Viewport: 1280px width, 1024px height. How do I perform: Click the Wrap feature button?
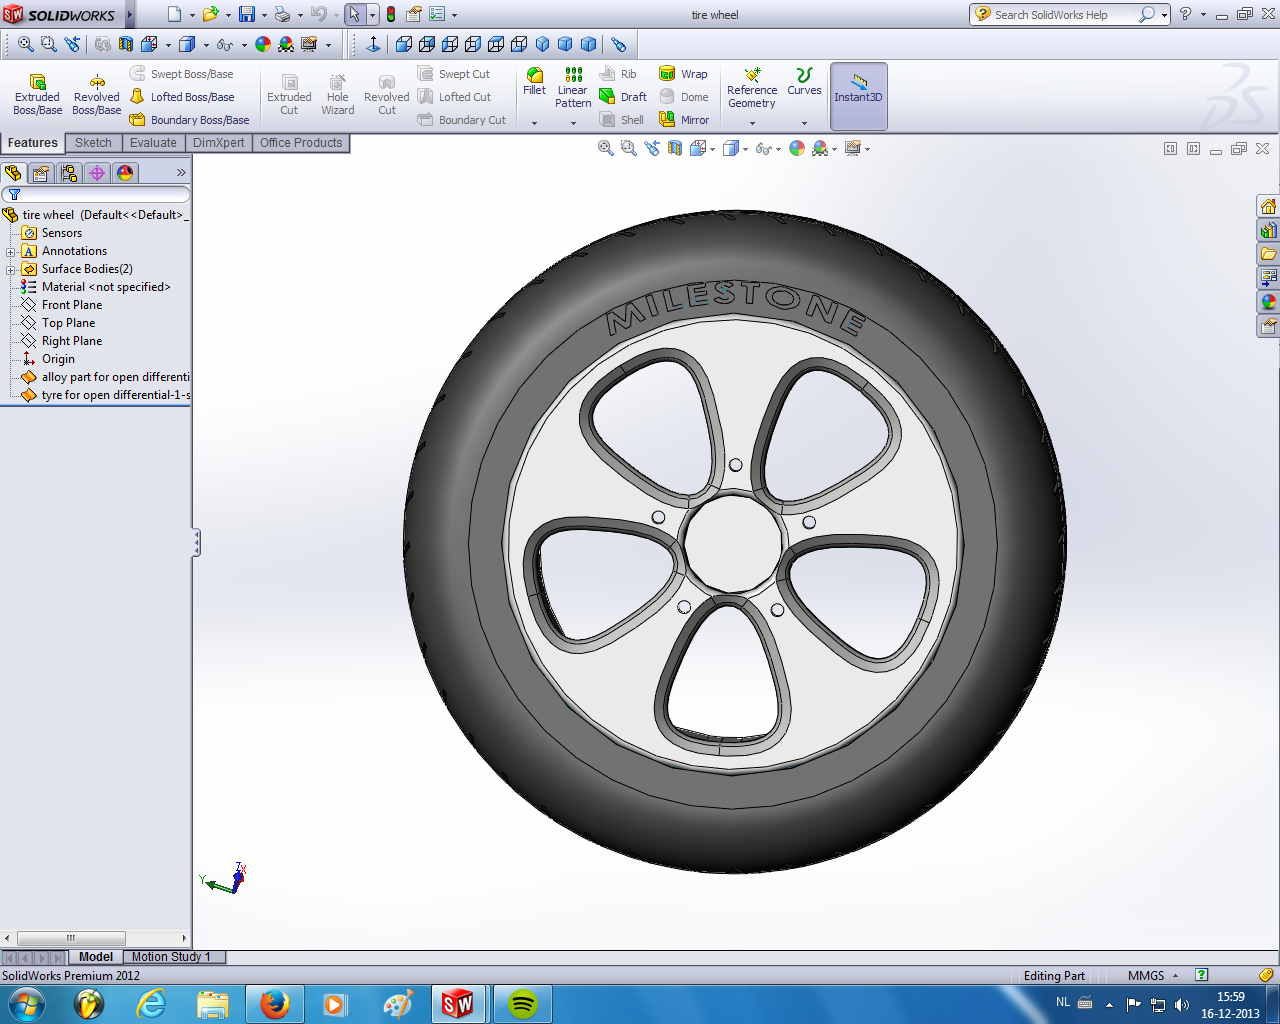683,74
